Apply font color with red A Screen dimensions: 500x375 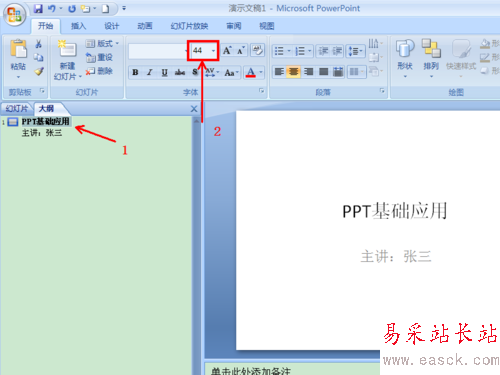pyautogui.click(x=251, y=72)
